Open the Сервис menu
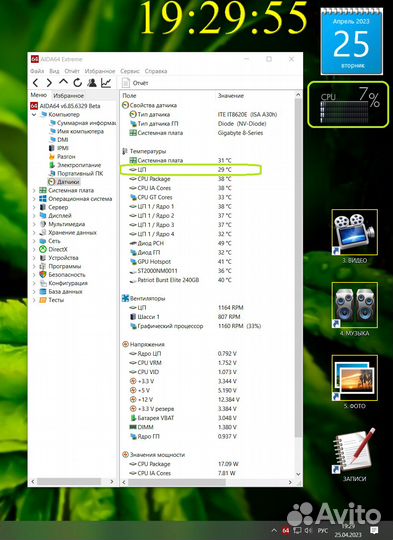Screen dimensions: 393x540 tap(130, 71)
